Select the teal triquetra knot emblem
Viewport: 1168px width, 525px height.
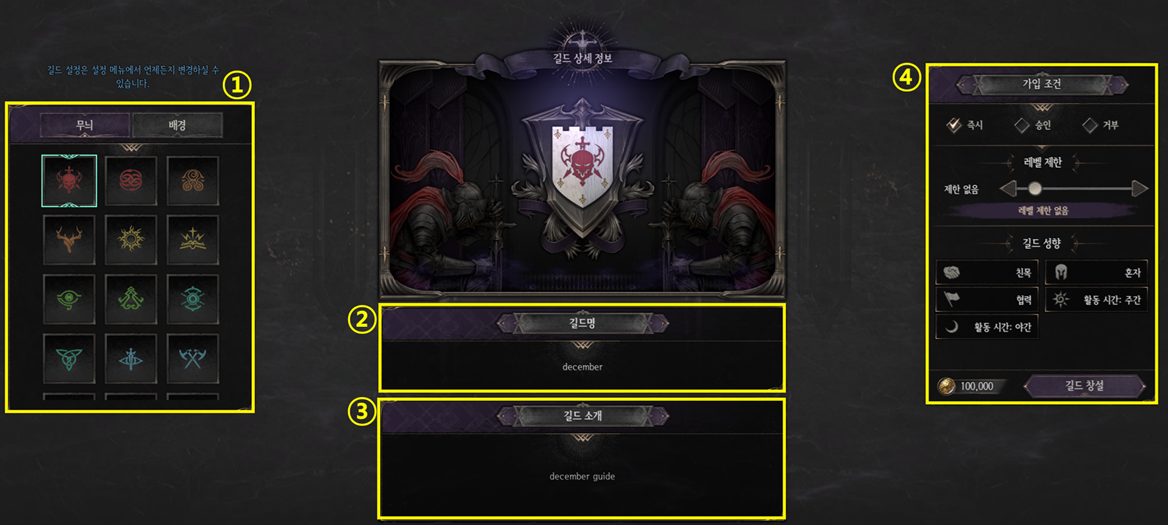(x=69, y=358)
